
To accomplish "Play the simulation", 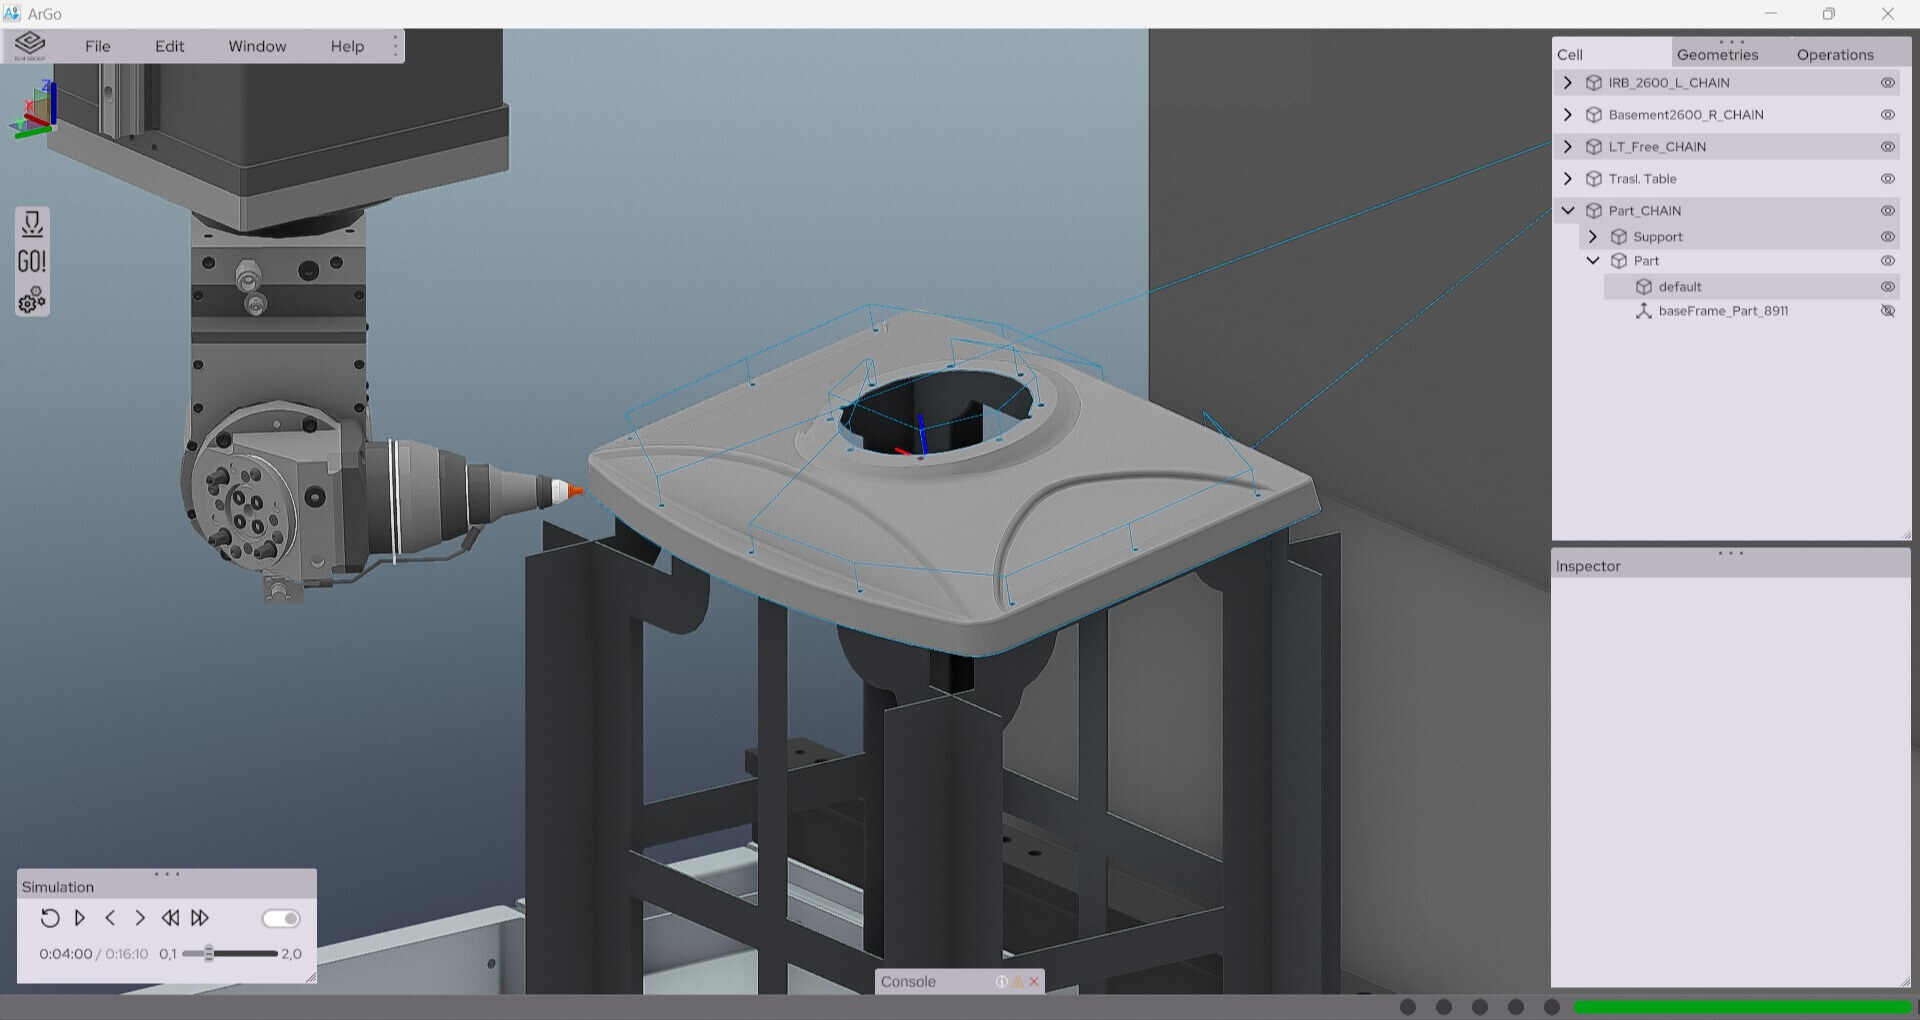I will point(80,918).
